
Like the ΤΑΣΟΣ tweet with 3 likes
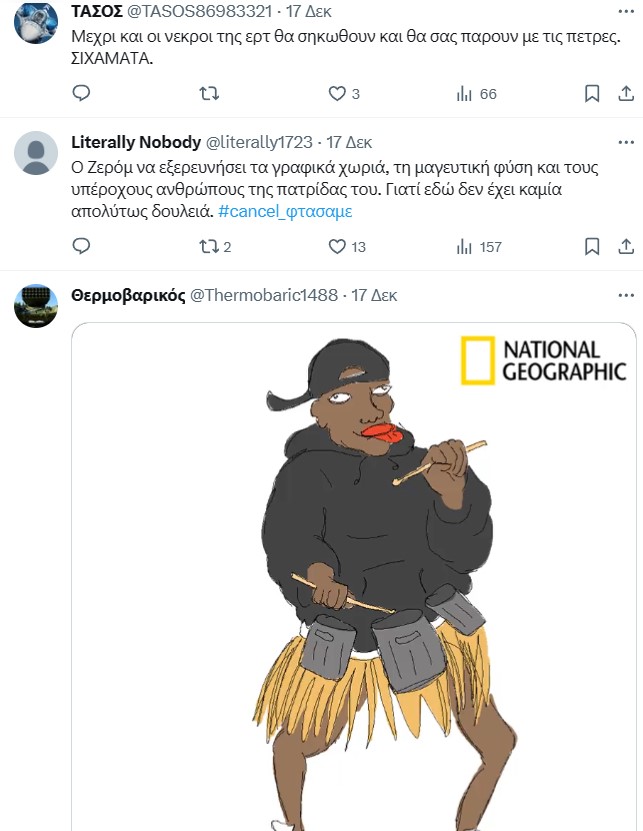(338, 93)
